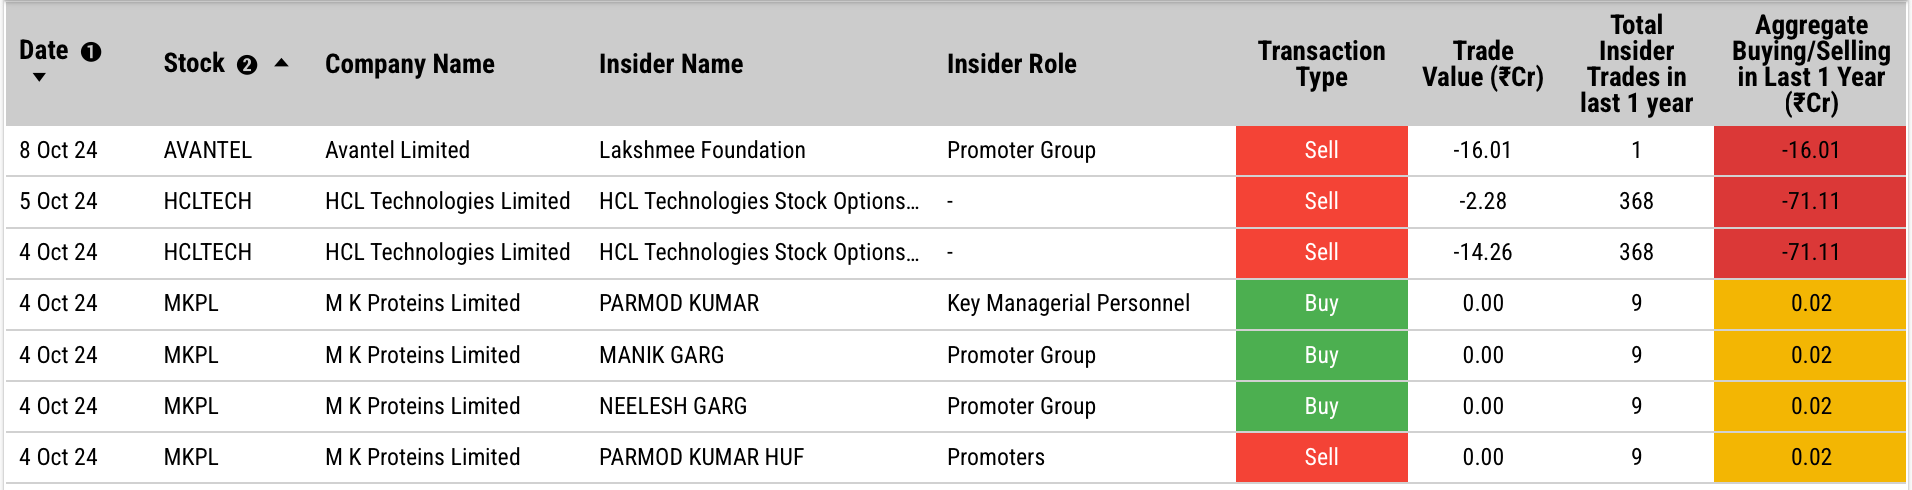Select Lakshmee Foundation insider name
The width and height of the screenshot is (1912, 490).
pos(702,150)
